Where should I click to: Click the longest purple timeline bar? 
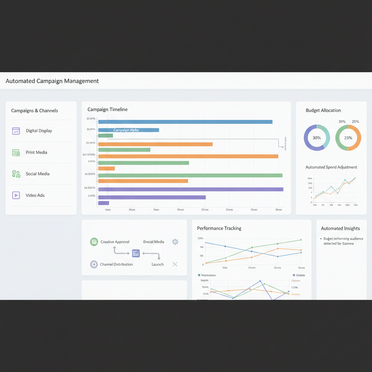click(191, 189)
